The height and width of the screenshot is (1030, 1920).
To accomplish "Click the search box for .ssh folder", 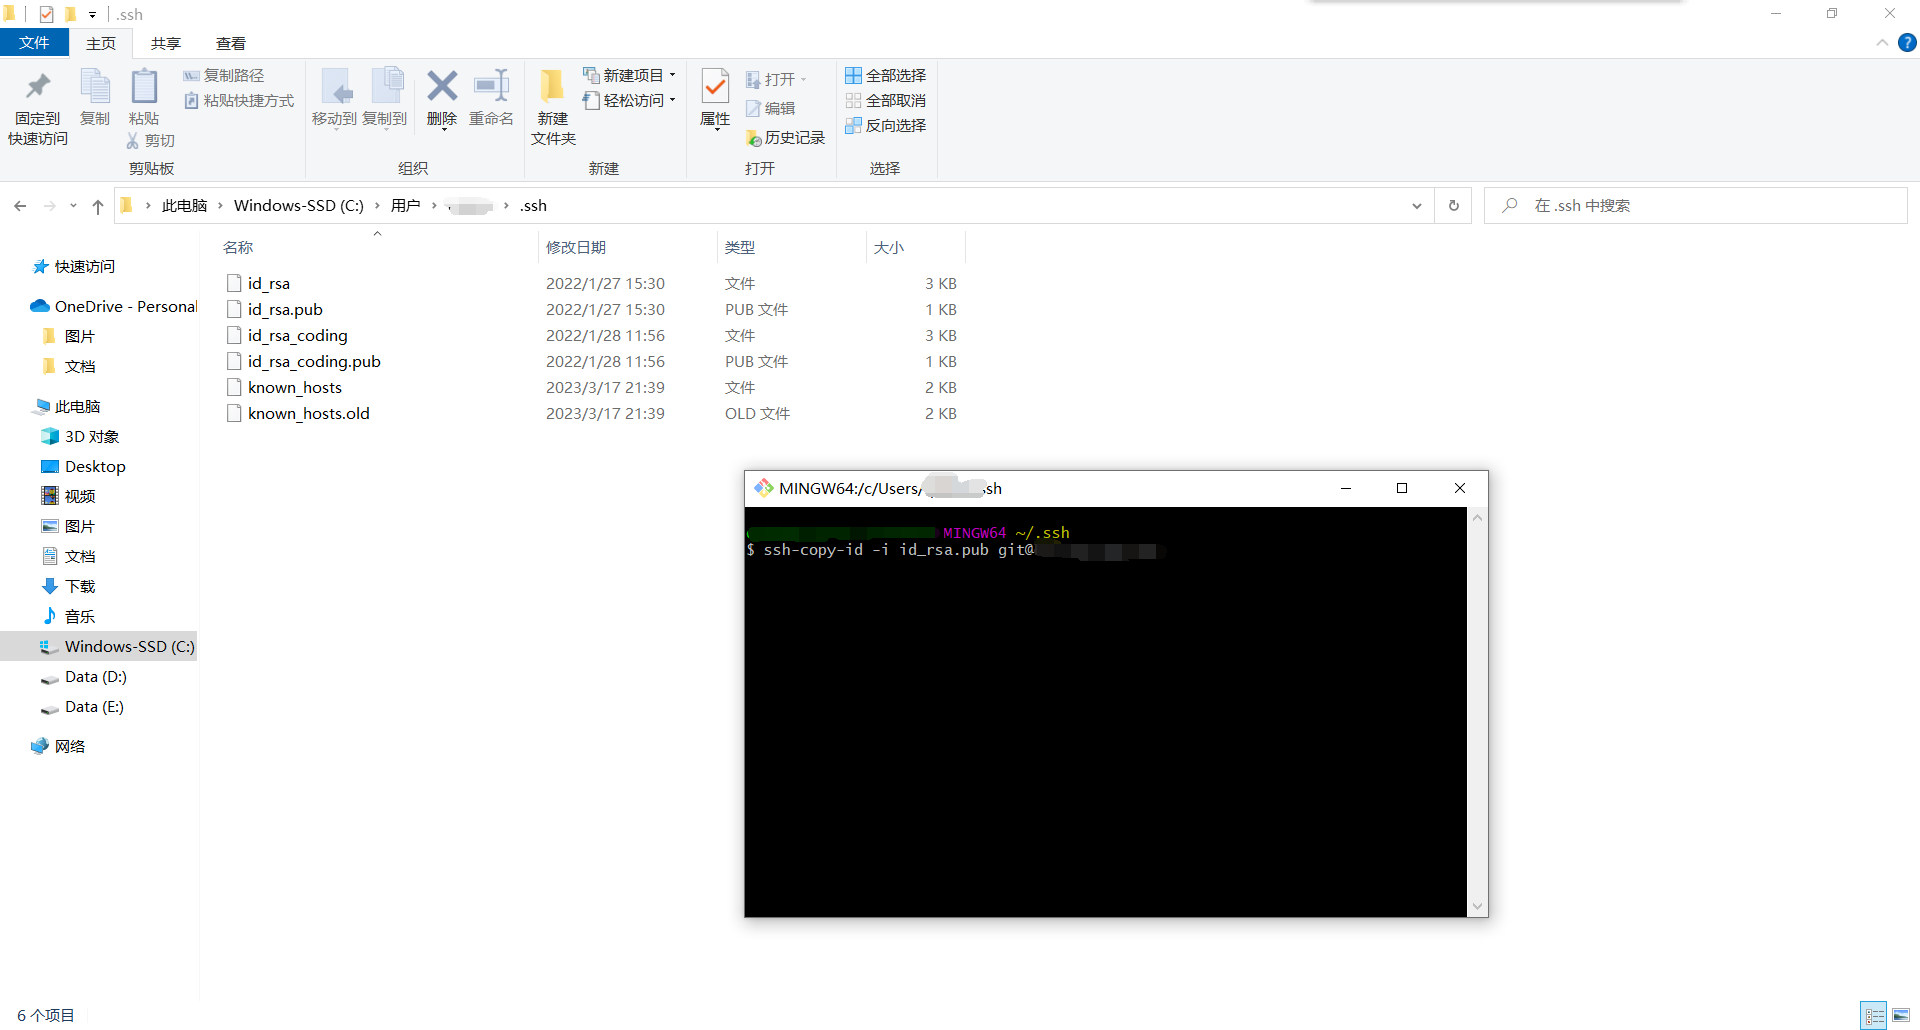I will tap(1700, 206).
